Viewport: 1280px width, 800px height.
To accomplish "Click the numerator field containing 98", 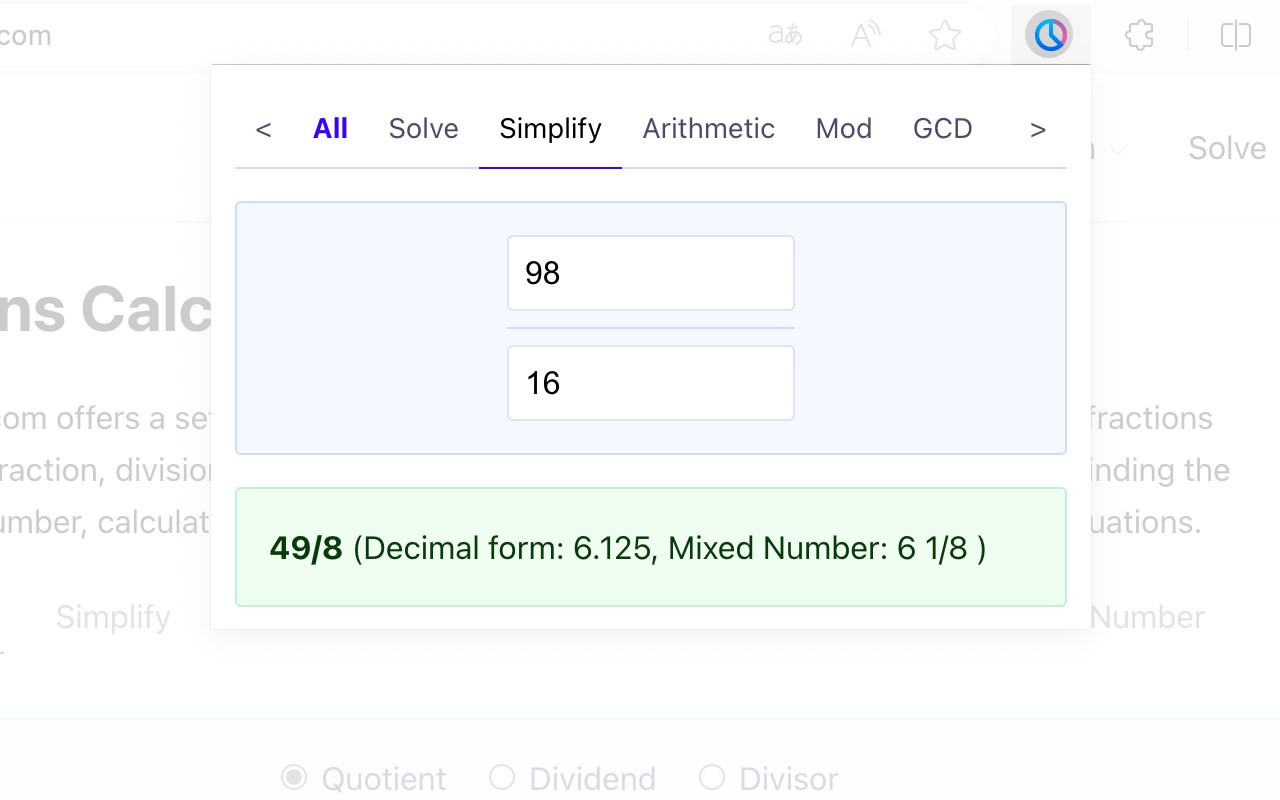I will click(650, 273).
